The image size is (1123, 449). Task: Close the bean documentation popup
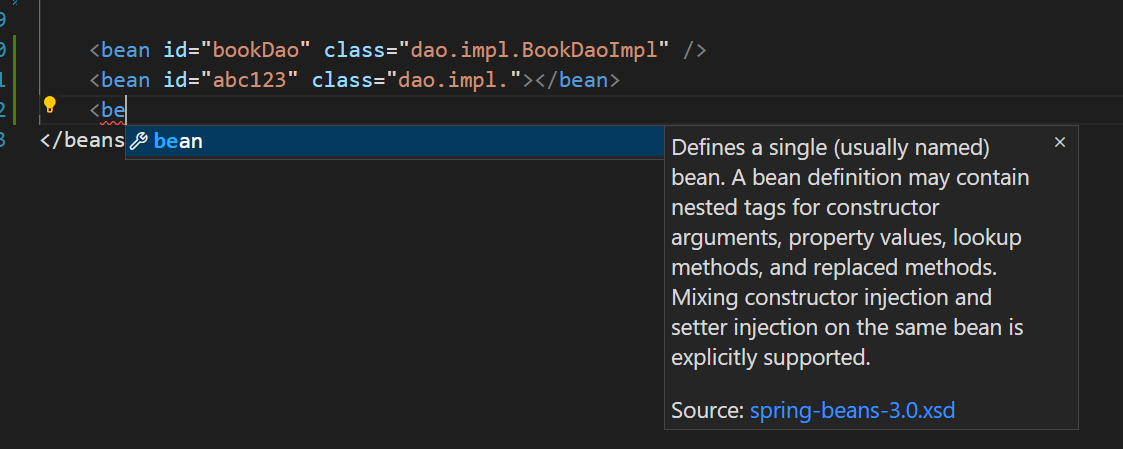[1060, 143]
